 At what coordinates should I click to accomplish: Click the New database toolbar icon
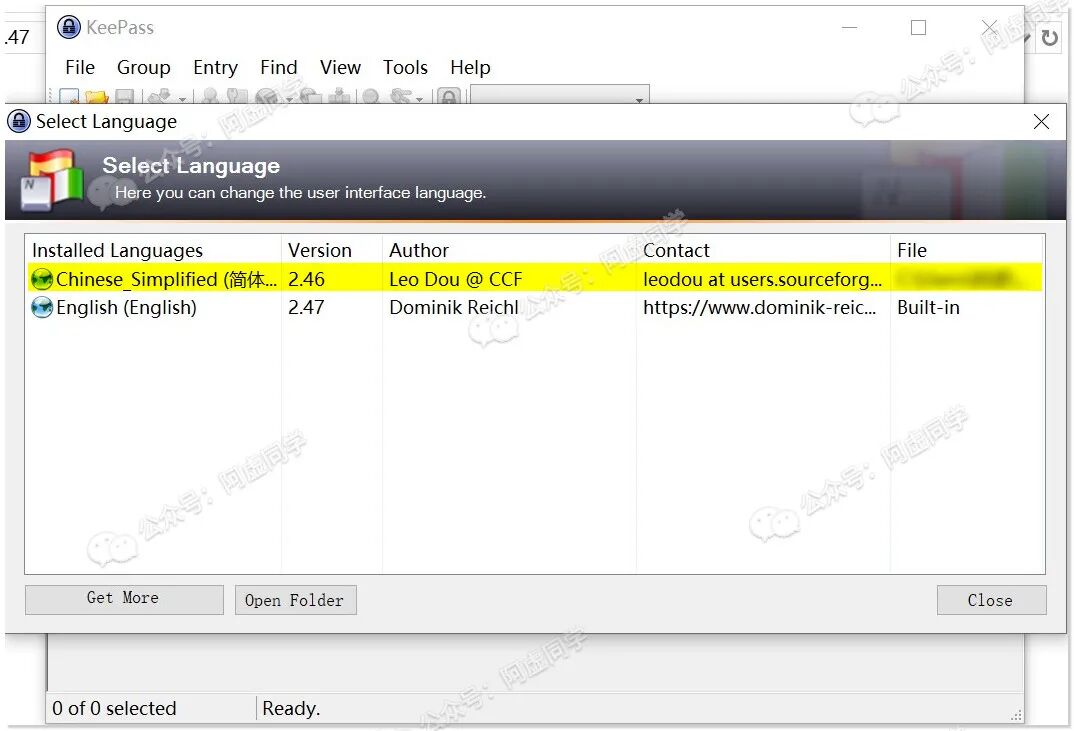(68, 97)
